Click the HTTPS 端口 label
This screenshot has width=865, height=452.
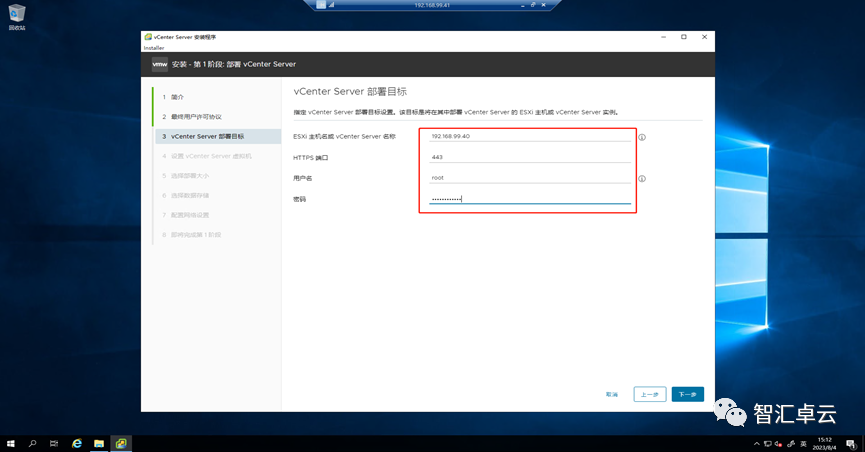click(x=311, y=158)
